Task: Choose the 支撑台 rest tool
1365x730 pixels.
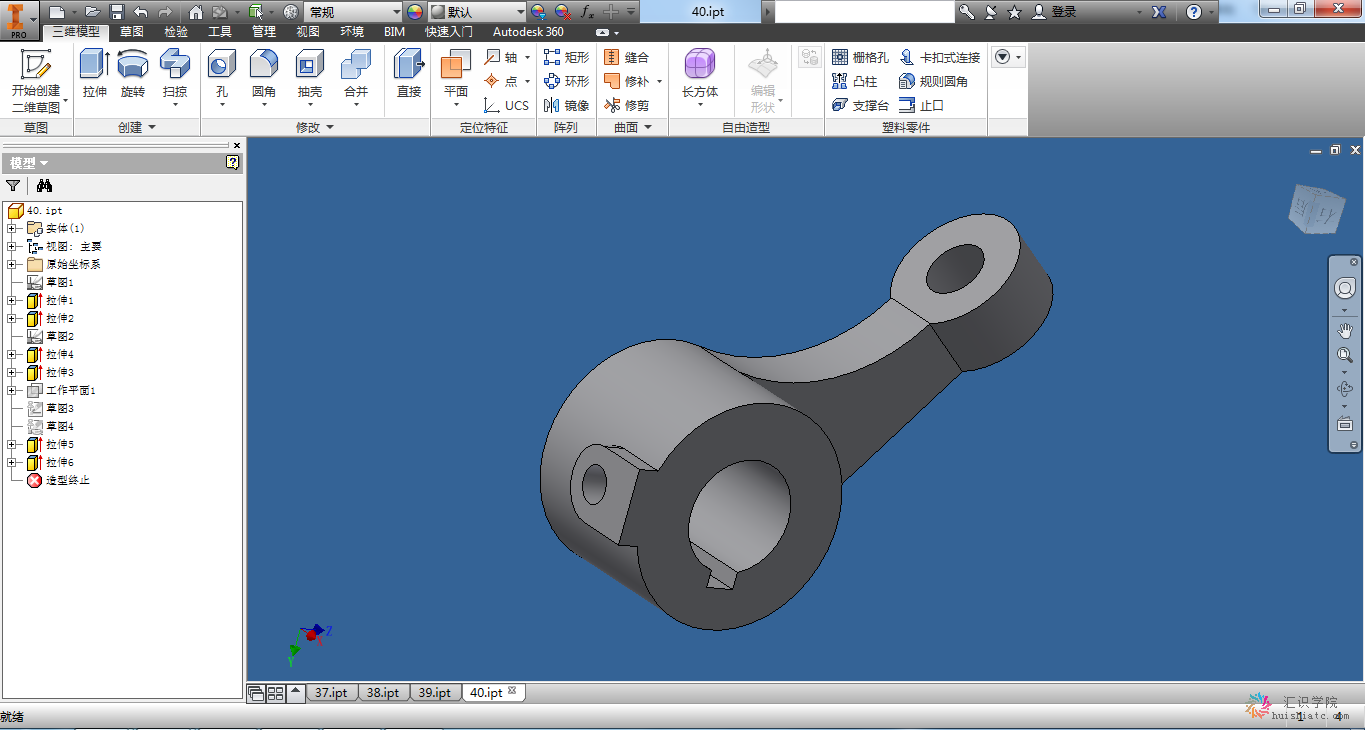Action: (860, 105)
